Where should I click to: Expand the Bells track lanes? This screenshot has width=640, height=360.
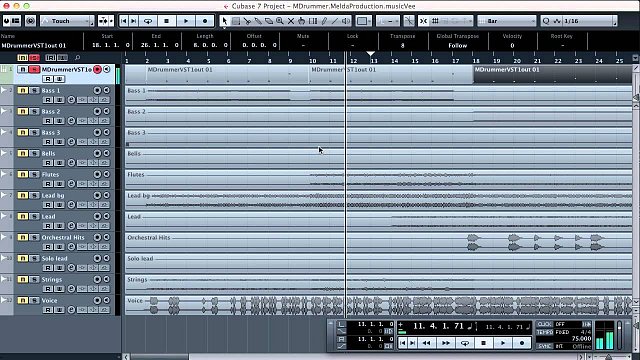[x=4, y=153]
